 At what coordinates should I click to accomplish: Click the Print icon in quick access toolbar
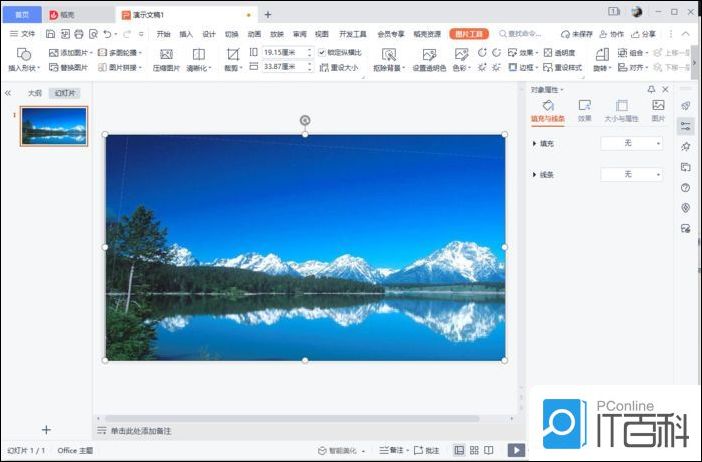[79, 34]
